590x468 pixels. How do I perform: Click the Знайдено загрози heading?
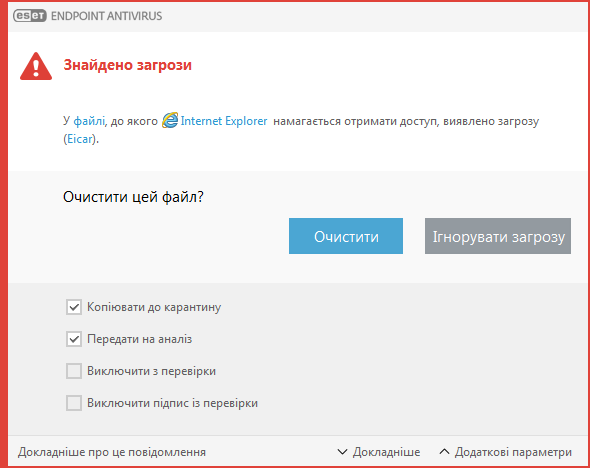tap(128, 65)
